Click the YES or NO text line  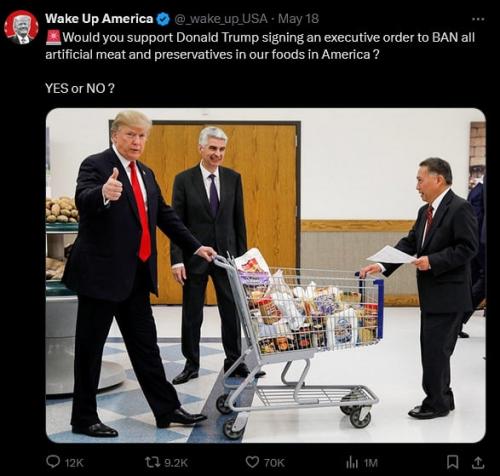point(80,88)
